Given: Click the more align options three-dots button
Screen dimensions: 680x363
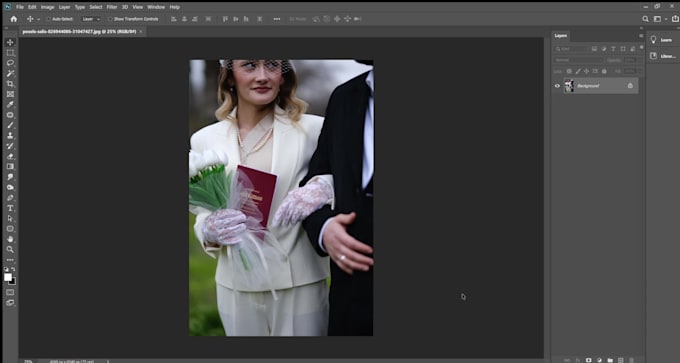Looking at the screenshot, I should (277, 19).
